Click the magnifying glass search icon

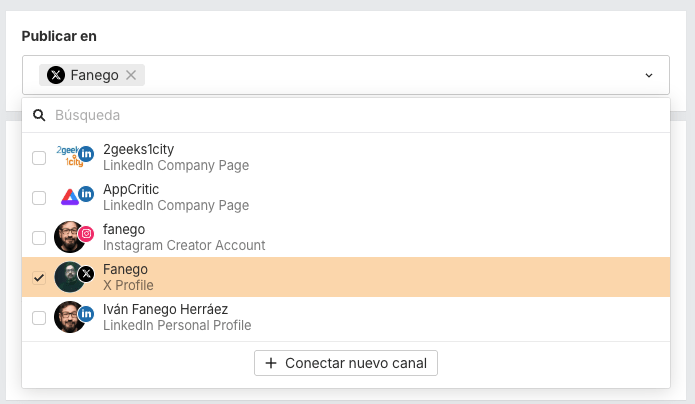coord(40,115)
